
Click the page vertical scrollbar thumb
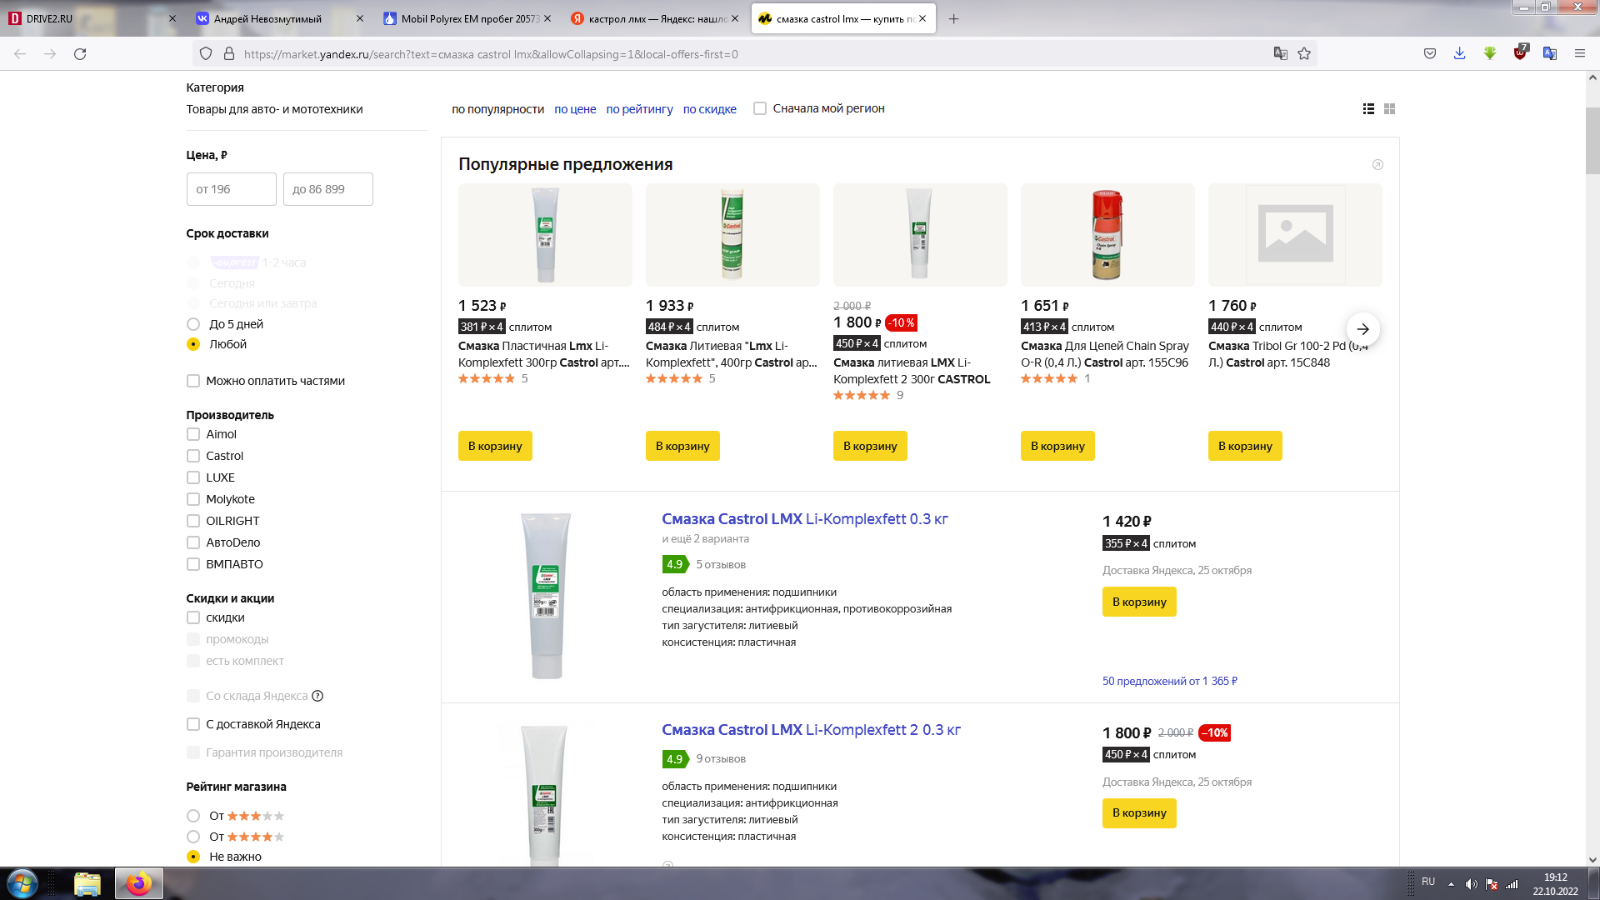pyautogui.click(x=1592, y=140)
